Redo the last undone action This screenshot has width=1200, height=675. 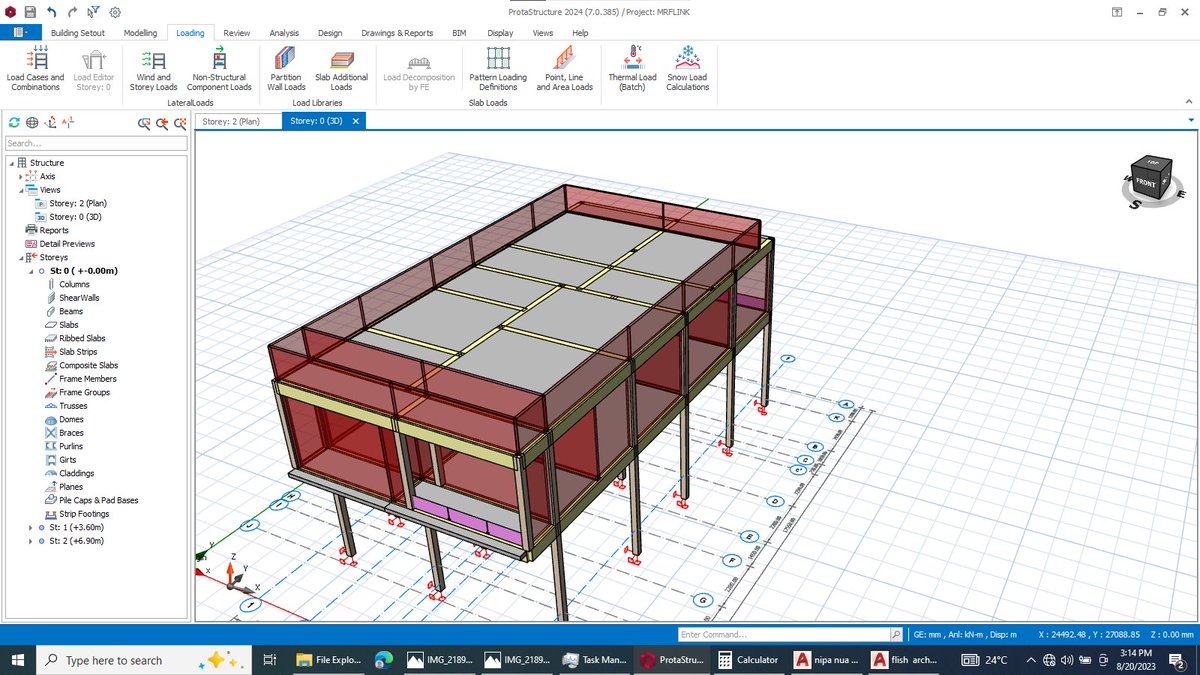point(72,12)
